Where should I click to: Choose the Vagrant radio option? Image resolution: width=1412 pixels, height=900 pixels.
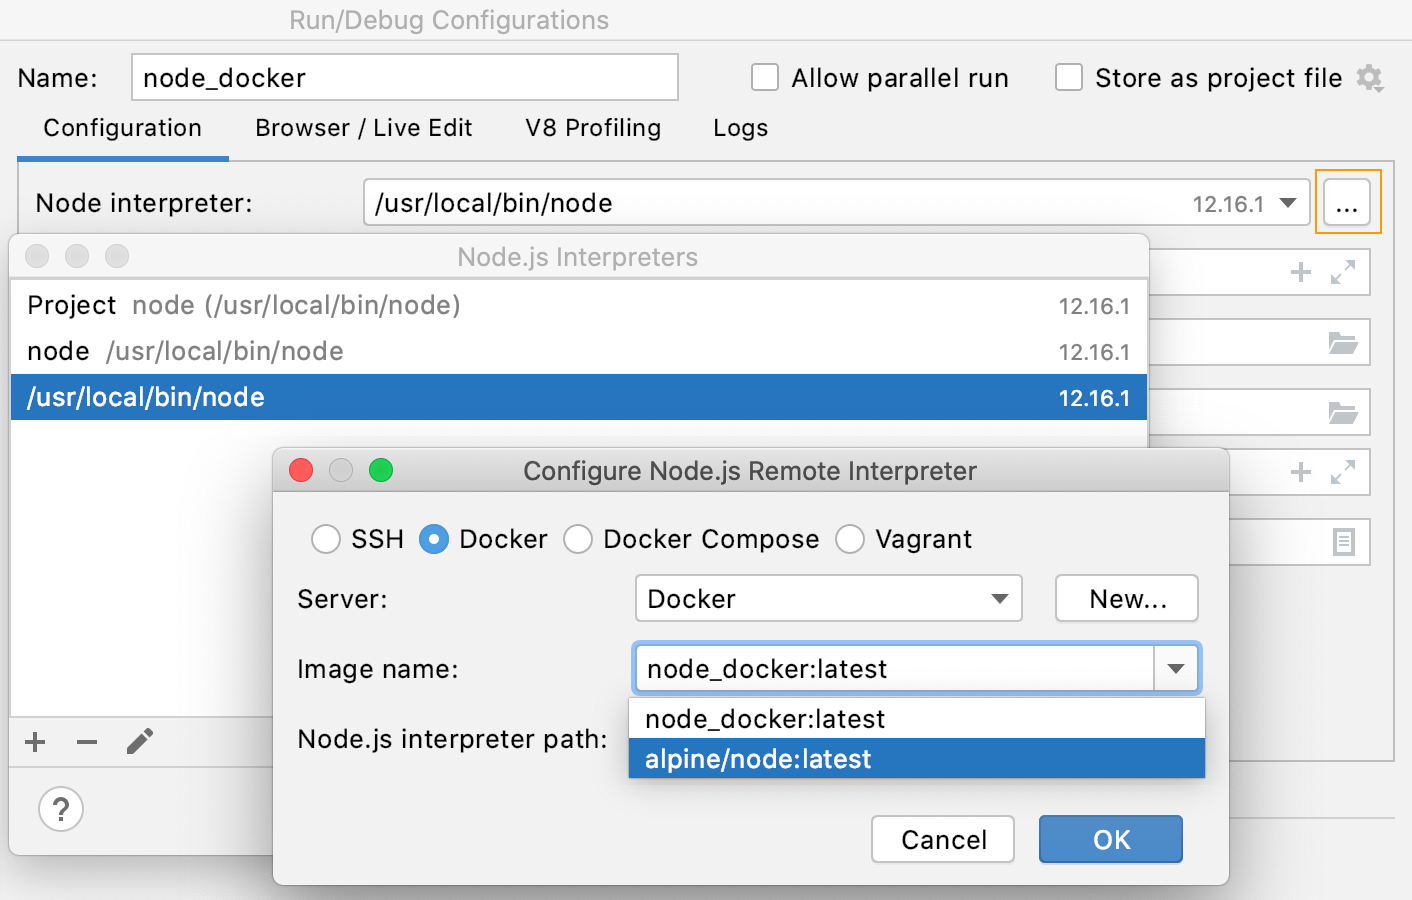pyautogui.click(x=850, y=539)
